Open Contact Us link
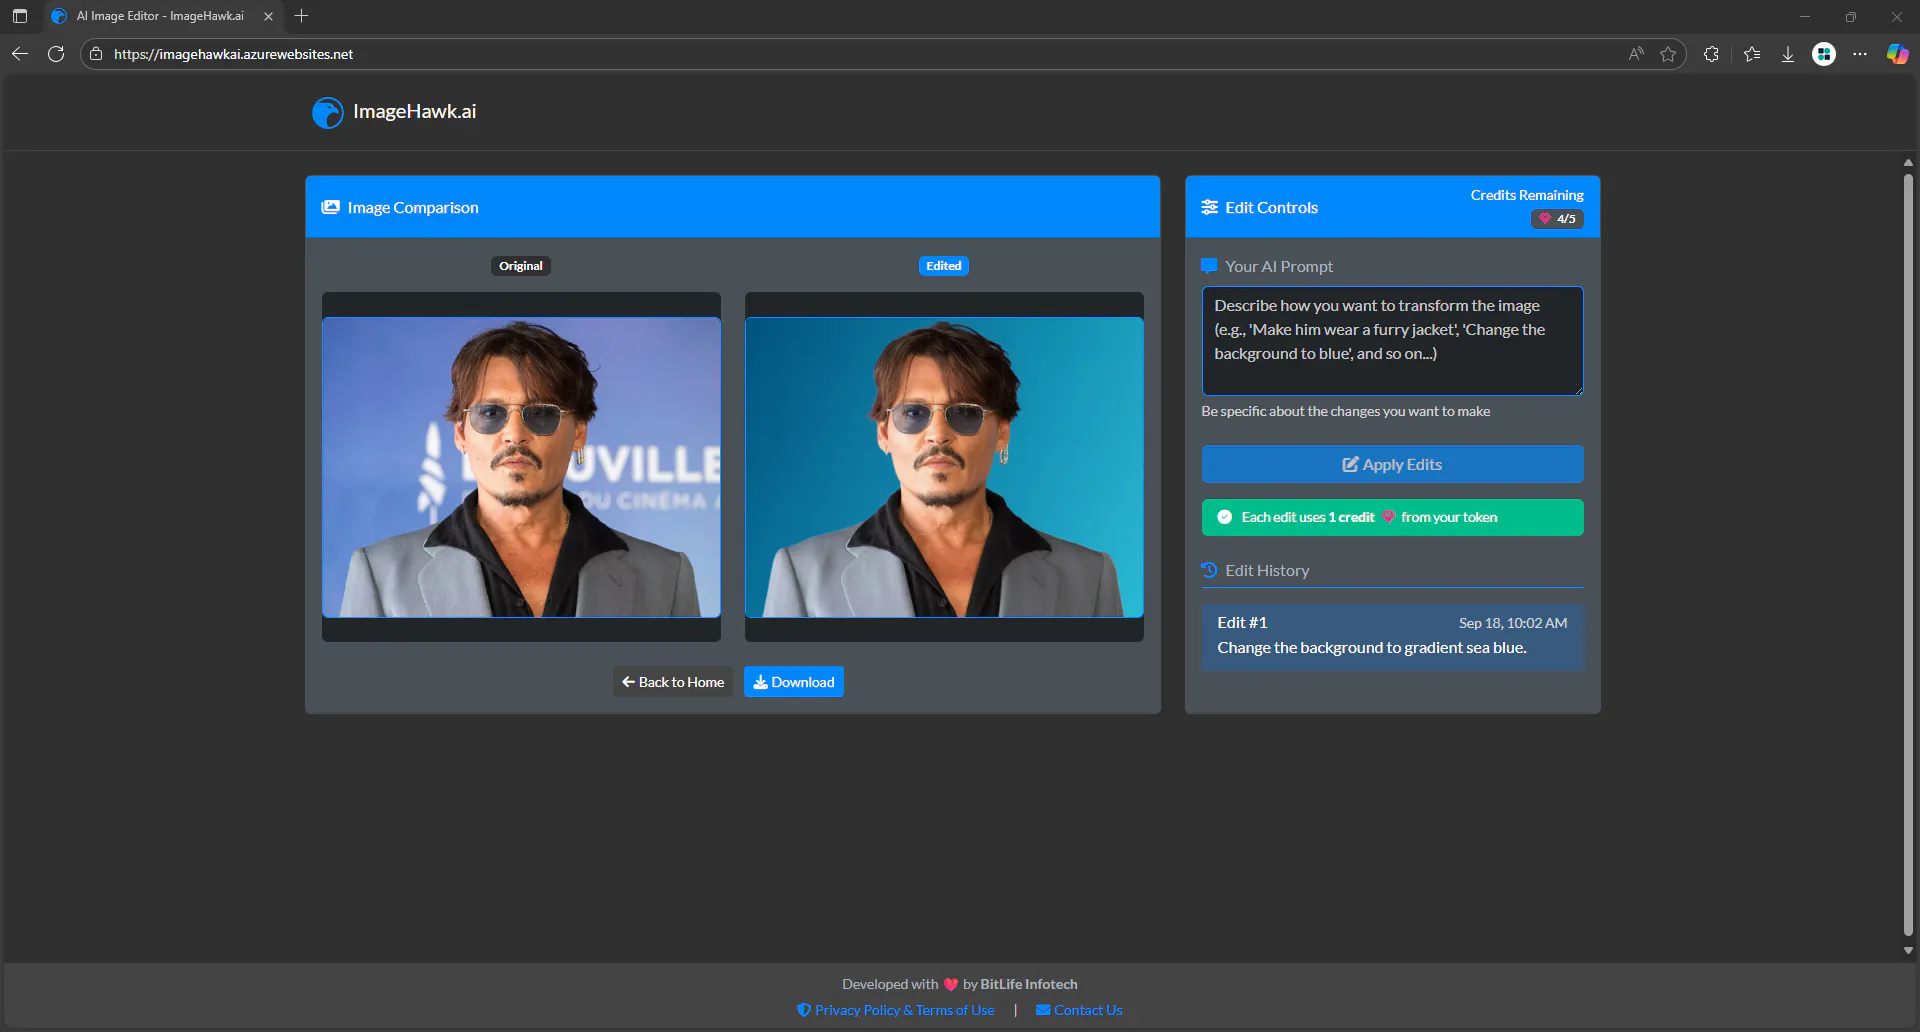This screenshot has width=1920, height=1032. click(1079, 1010)
